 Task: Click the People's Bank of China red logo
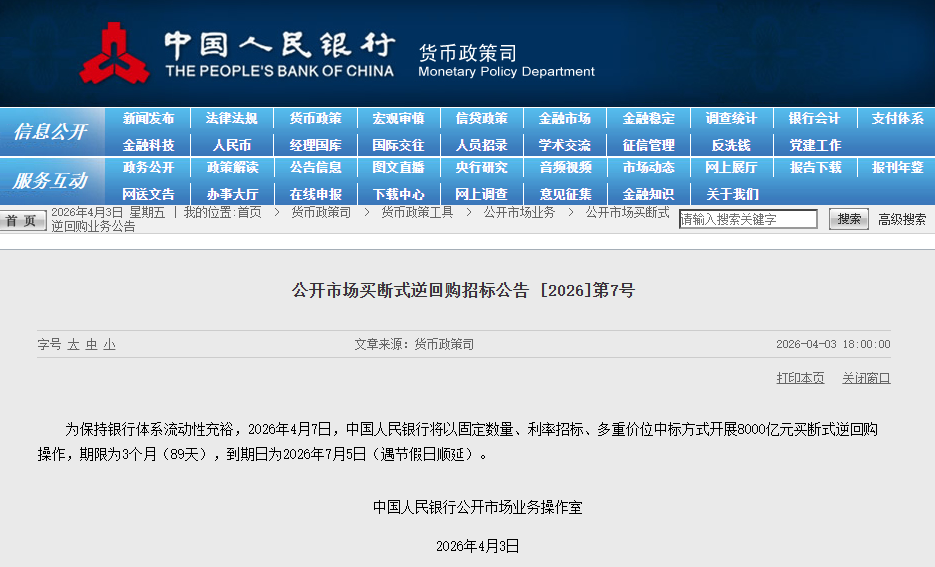coord(114,54)
